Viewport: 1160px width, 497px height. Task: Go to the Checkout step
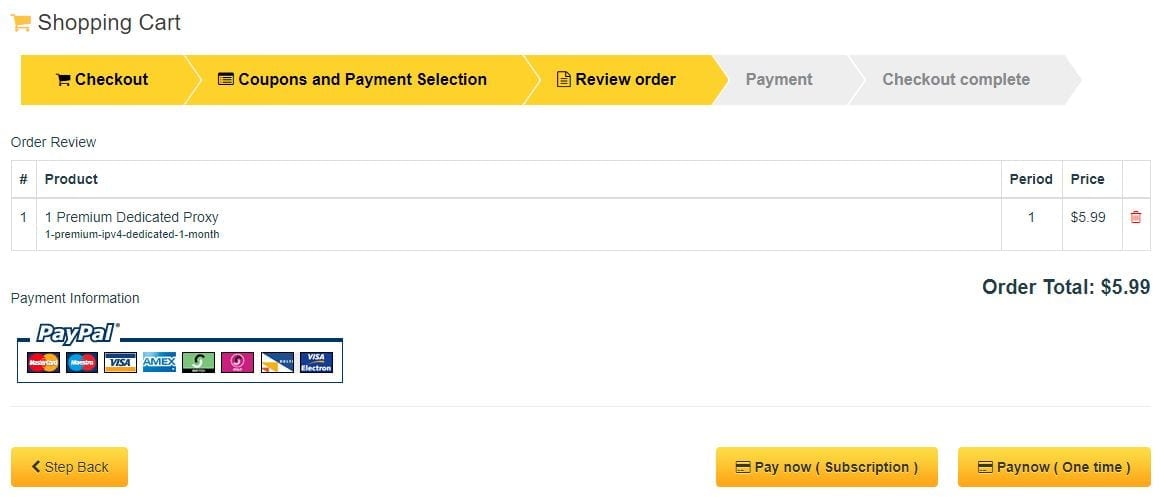pyautogui.click(x=102, y=80)
